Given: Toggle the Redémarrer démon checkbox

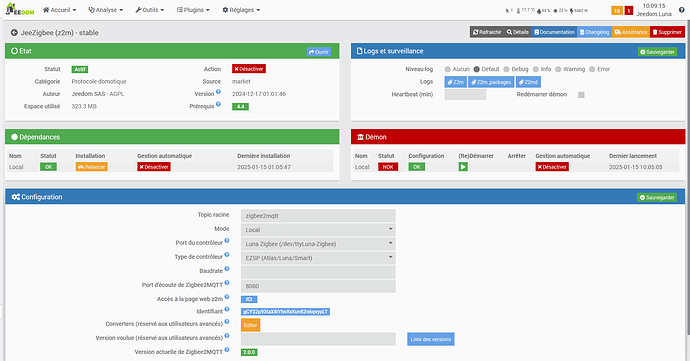Looking at the screenshot, I should 581,95.
